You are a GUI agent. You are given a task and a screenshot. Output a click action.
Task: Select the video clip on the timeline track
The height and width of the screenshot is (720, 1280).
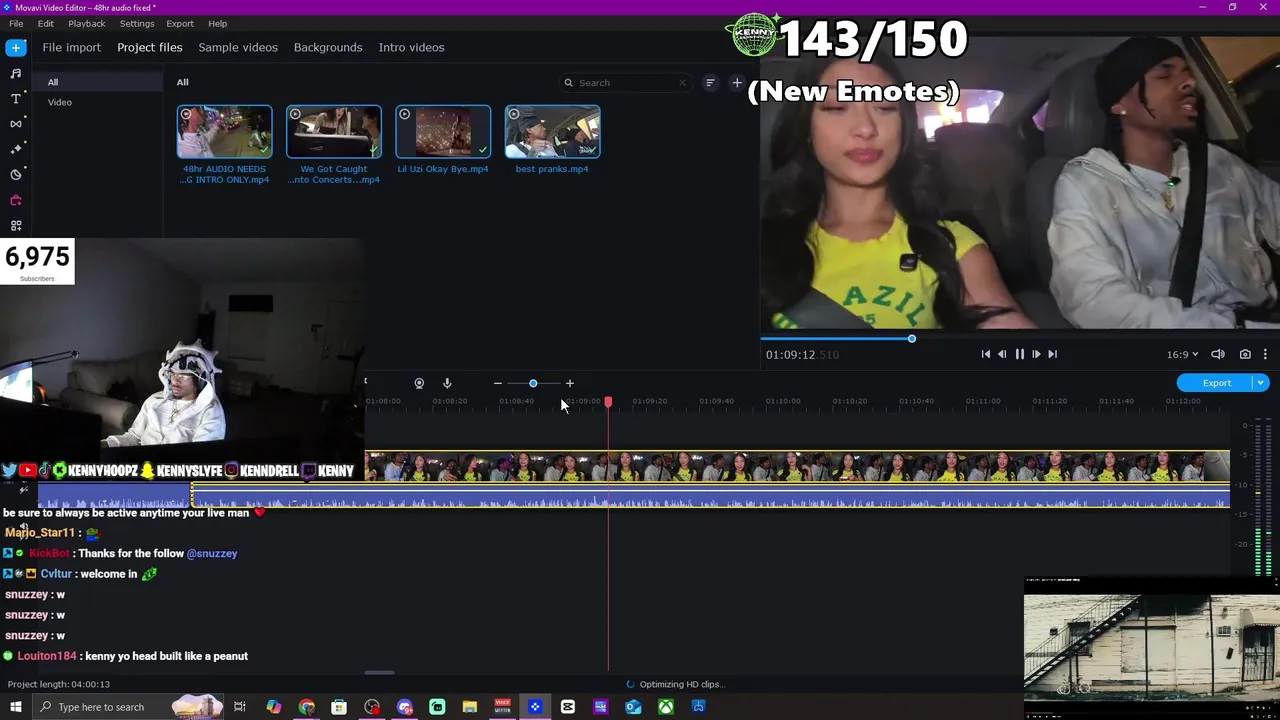tap(797, 466)
